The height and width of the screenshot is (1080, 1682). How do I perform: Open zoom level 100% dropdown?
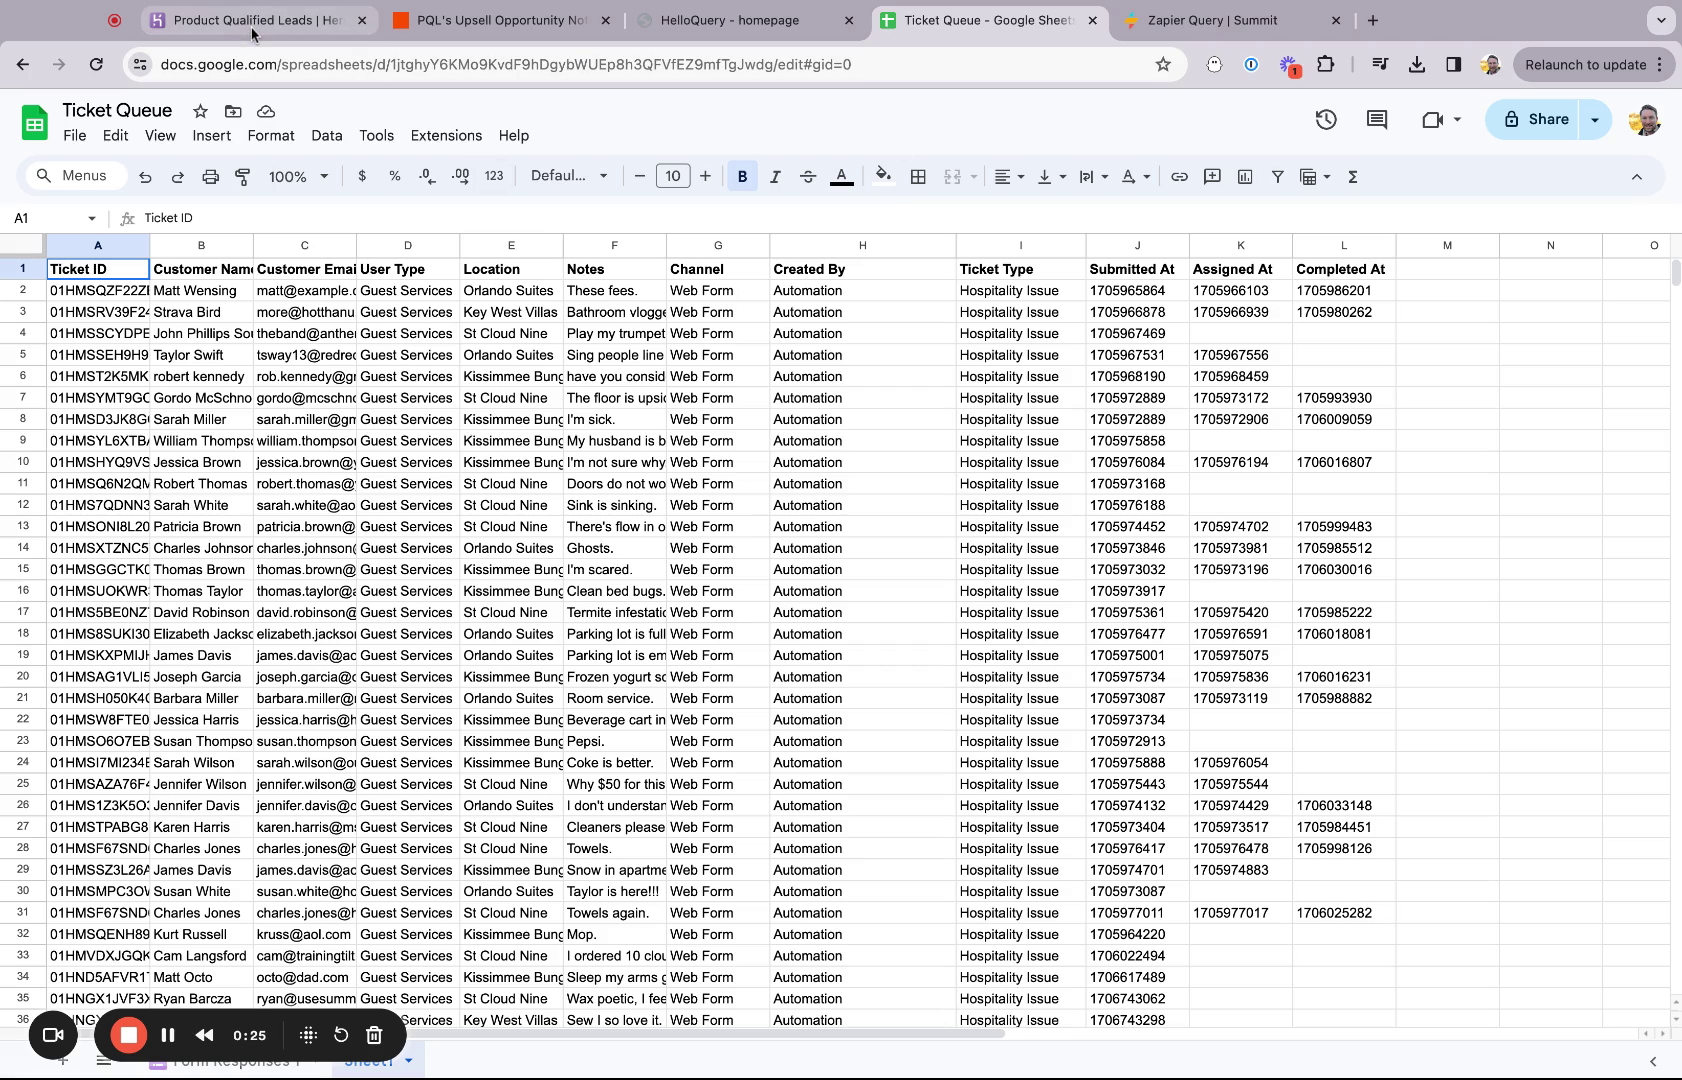(298, 176)
